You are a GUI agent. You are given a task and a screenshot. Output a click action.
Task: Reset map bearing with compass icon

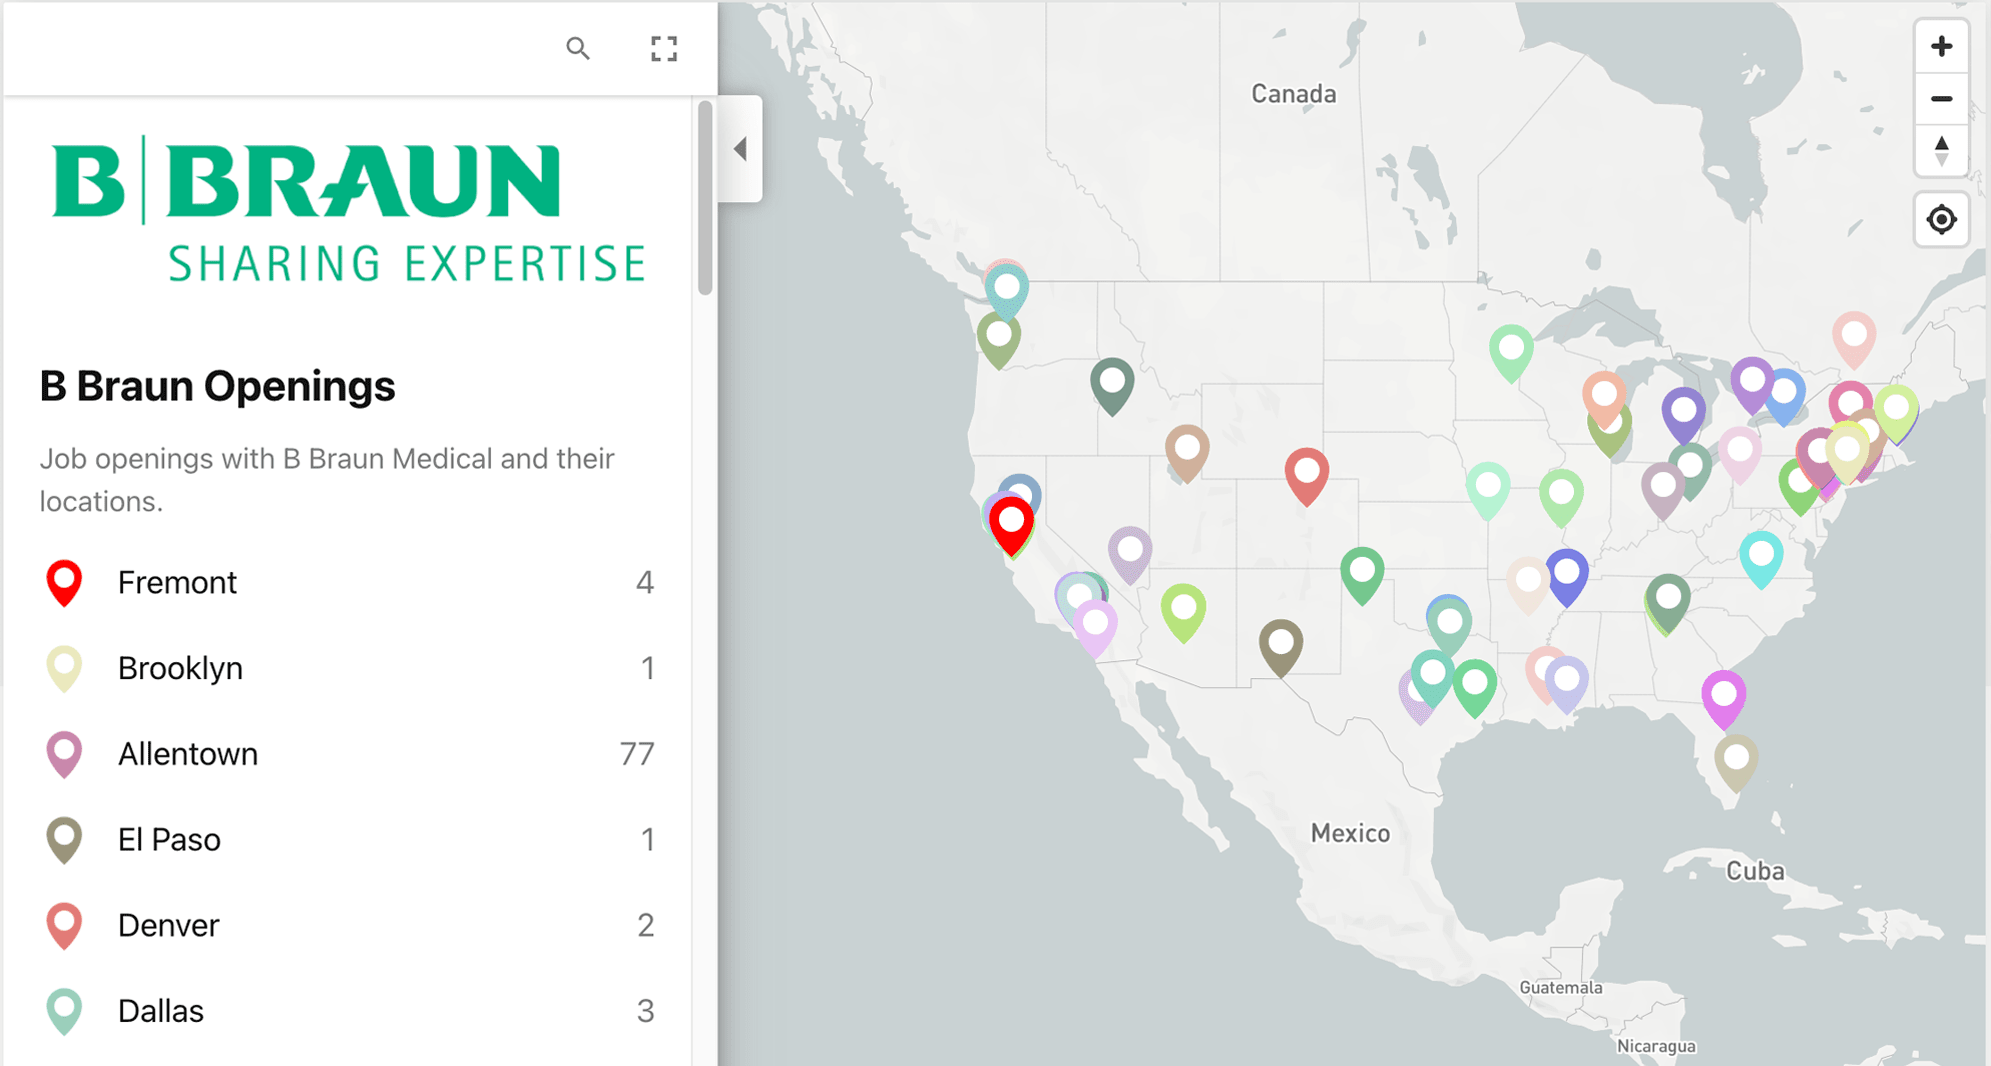coord(1941,151)
